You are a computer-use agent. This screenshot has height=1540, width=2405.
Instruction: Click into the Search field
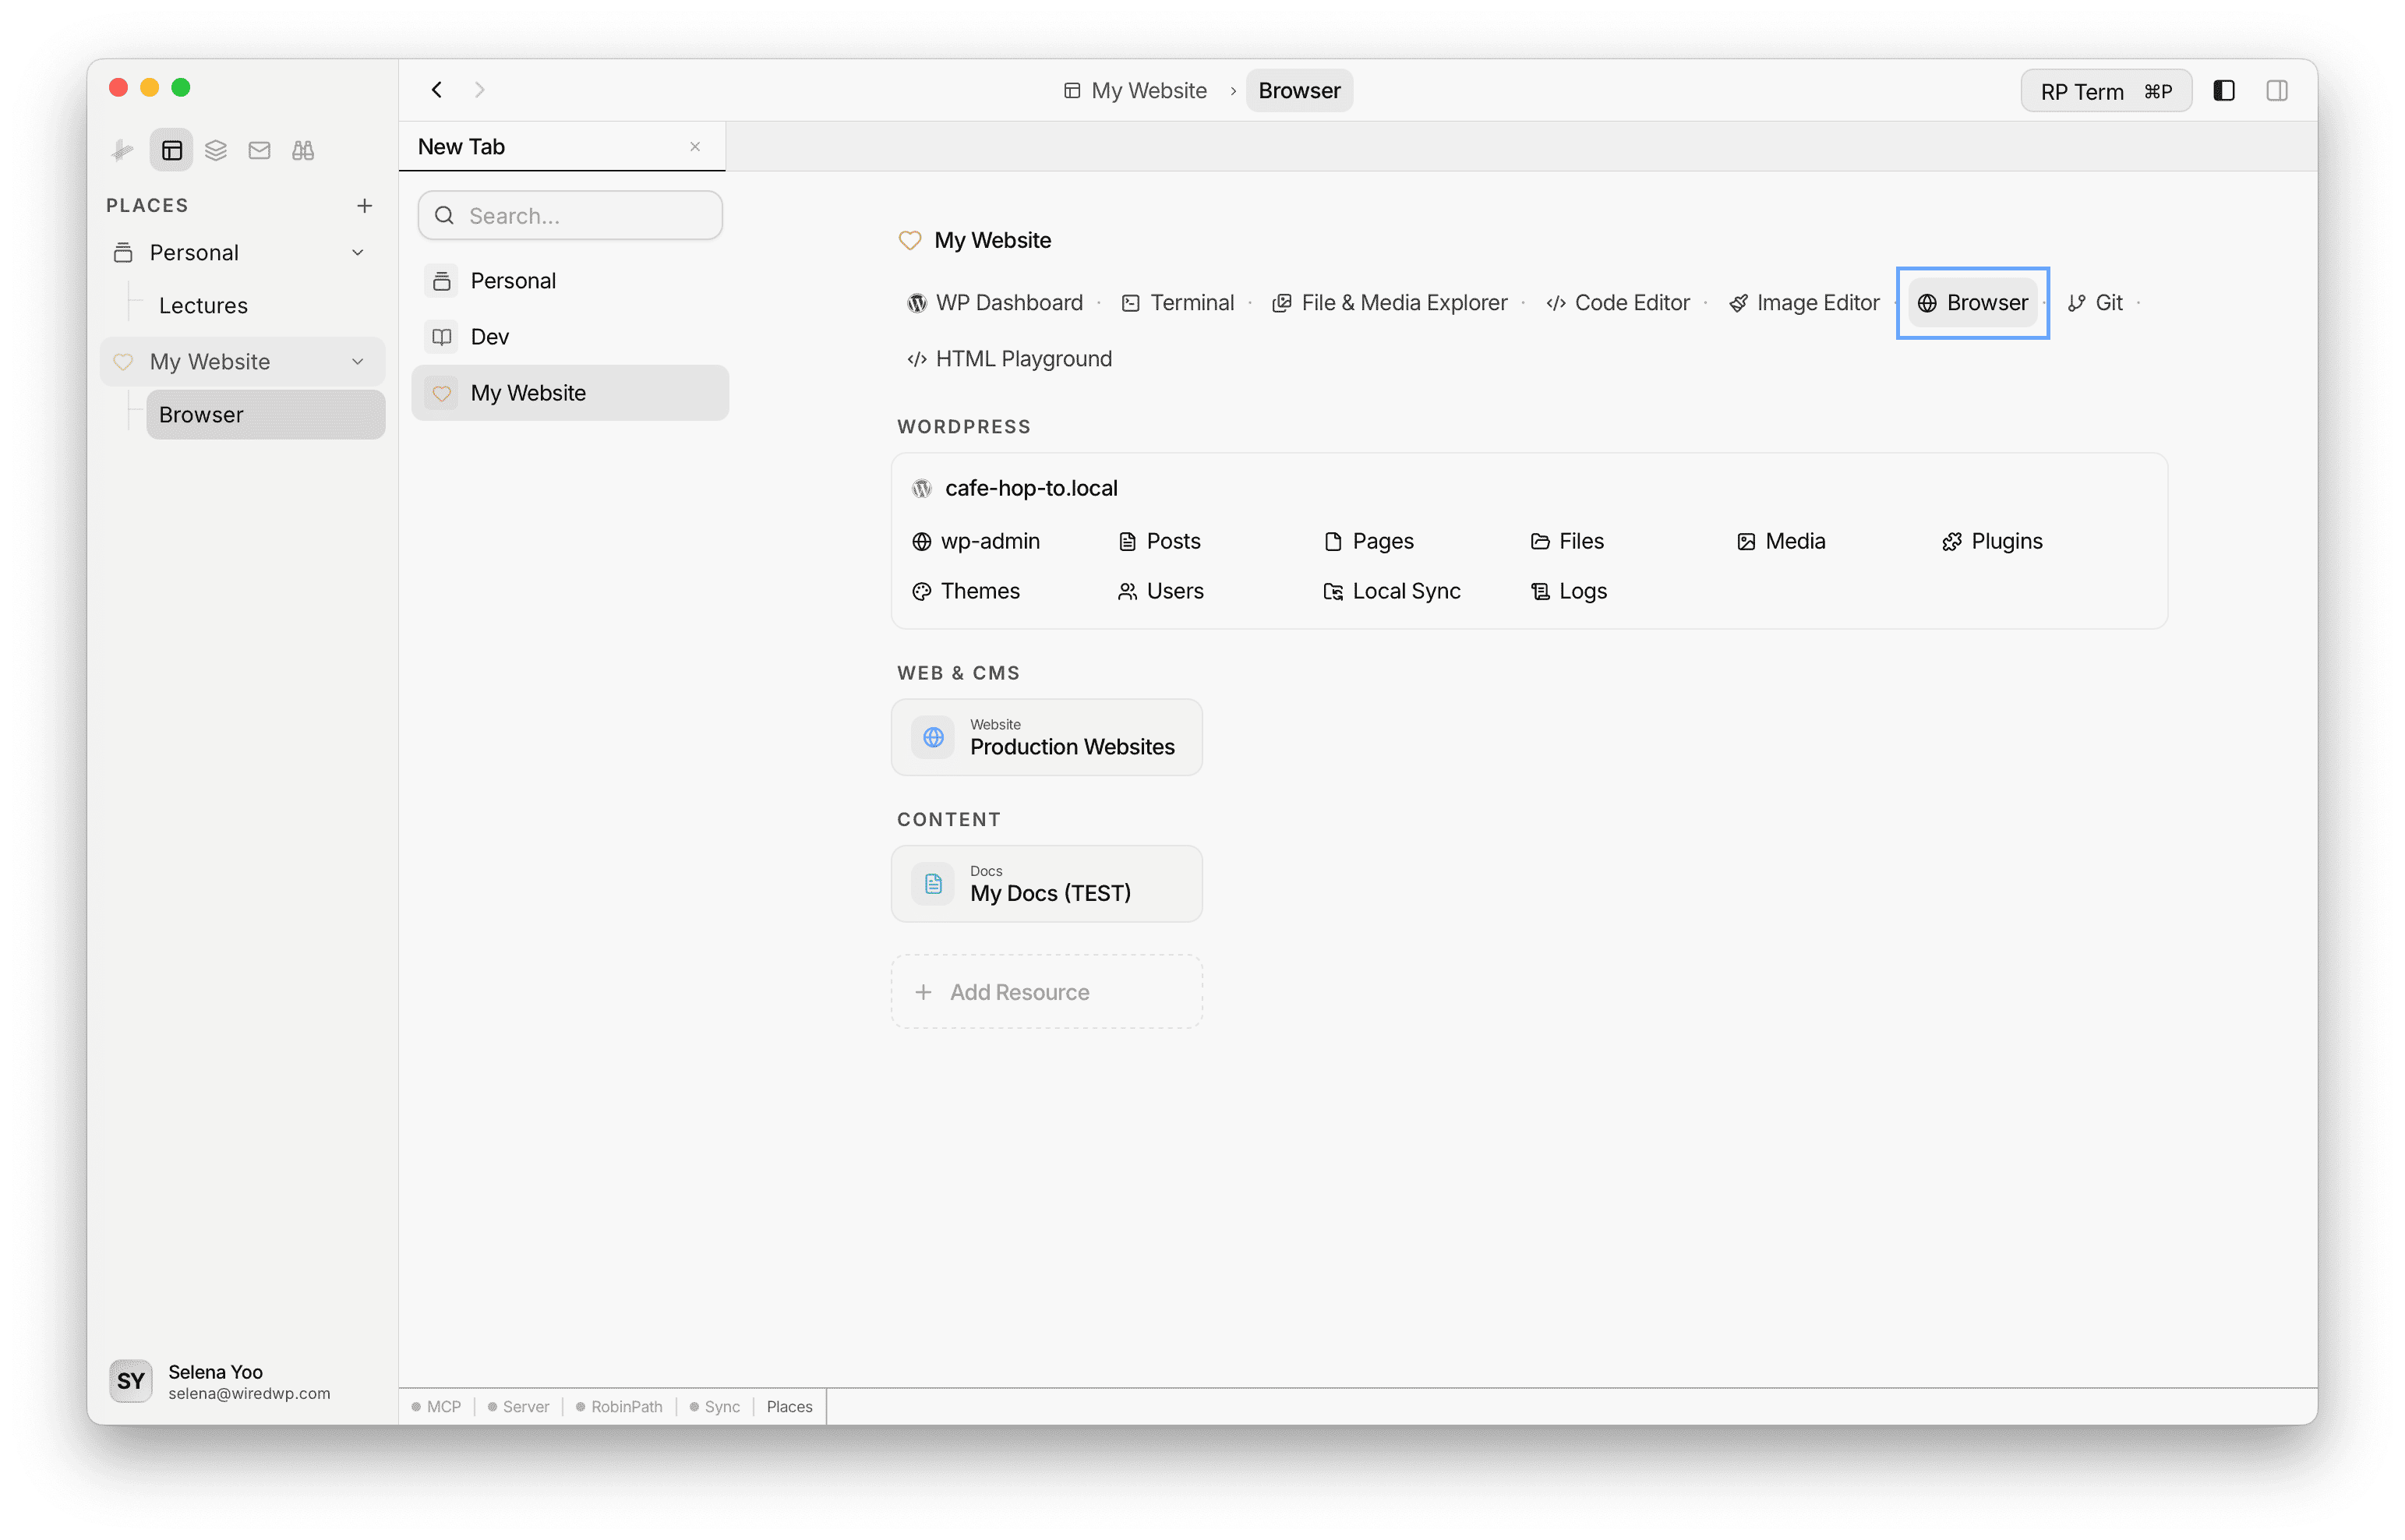pyautogui.click(x=570, y=215)
